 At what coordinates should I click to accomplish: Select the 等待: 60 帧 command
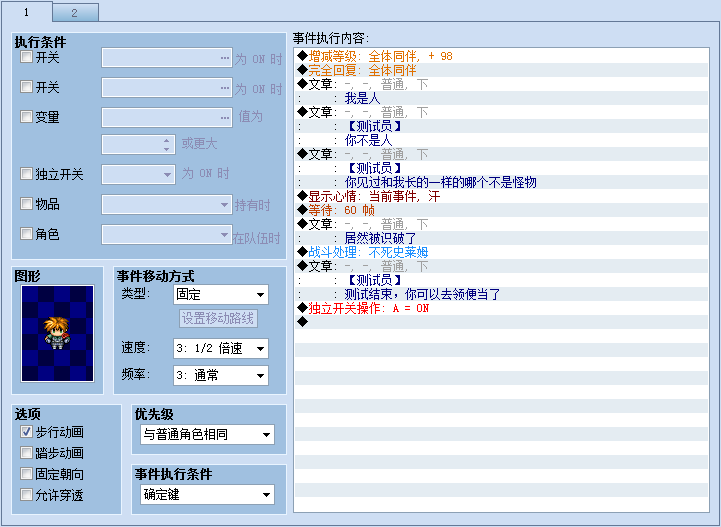tap(501, 210)
